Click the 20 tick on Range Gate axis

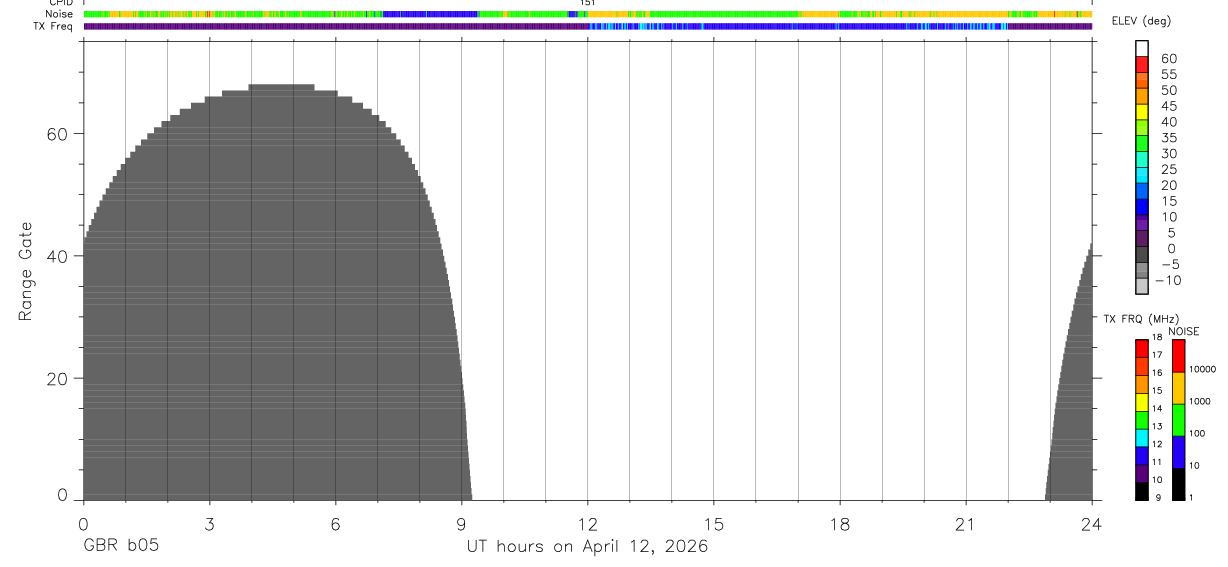[59, 379]
